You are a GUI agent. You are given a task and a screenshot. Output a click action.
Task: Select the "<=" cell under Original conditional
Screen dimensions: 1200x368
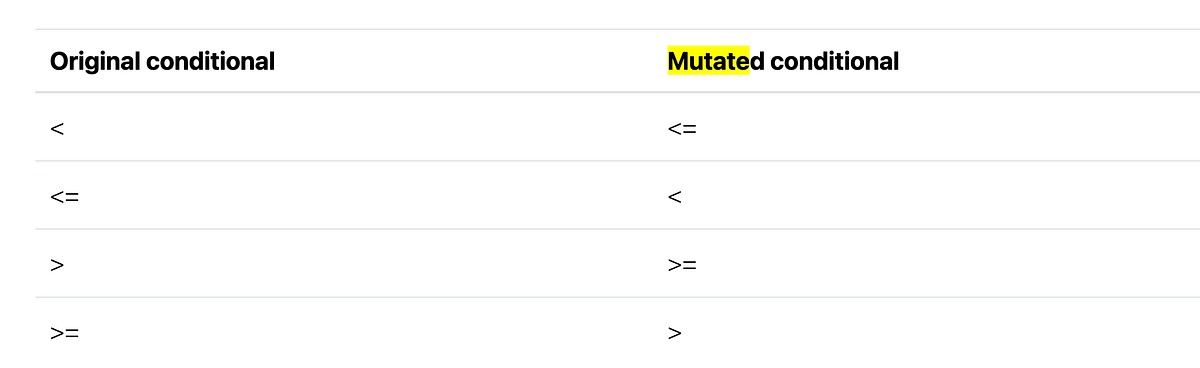click(x=64, y=196)
